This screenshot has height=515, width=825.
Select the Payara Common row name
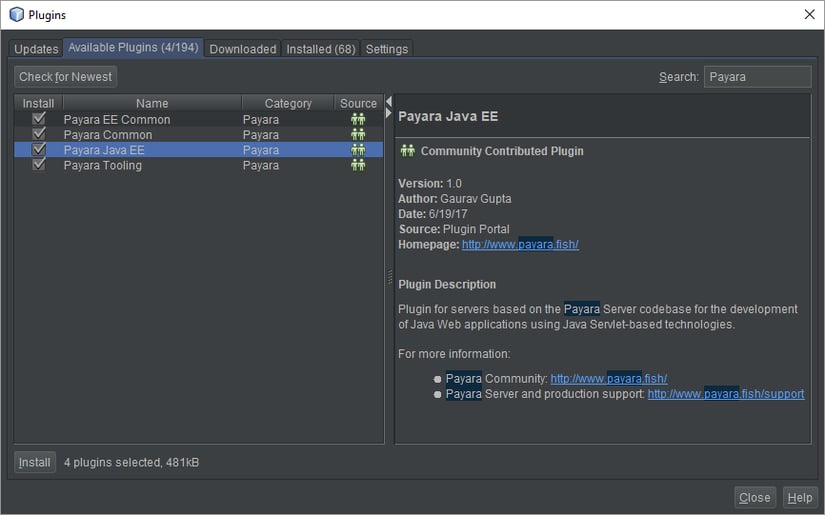[108, 135]
